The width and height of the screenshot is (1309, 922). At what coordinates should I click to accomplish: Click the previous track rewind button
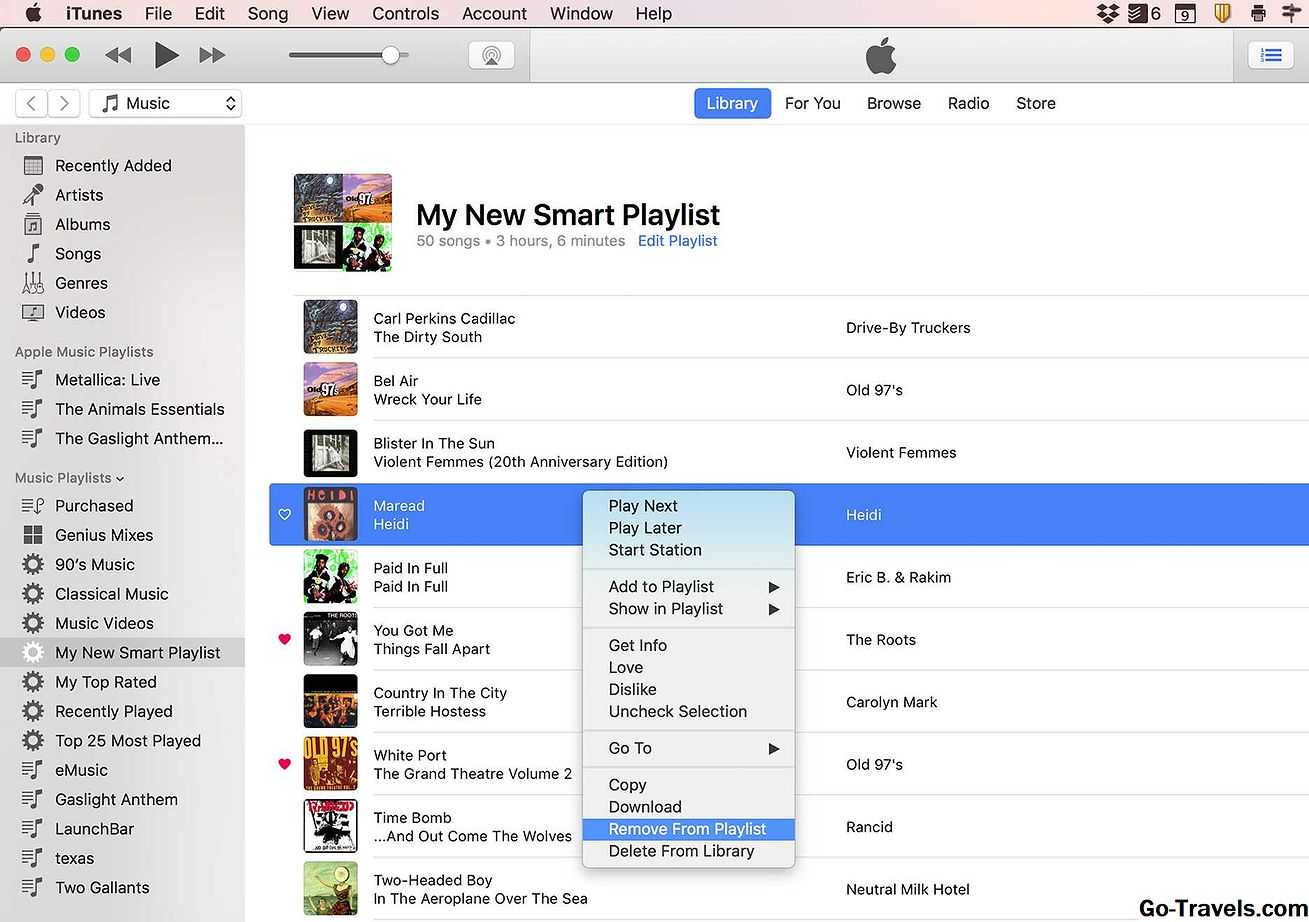tap(118, 55)
